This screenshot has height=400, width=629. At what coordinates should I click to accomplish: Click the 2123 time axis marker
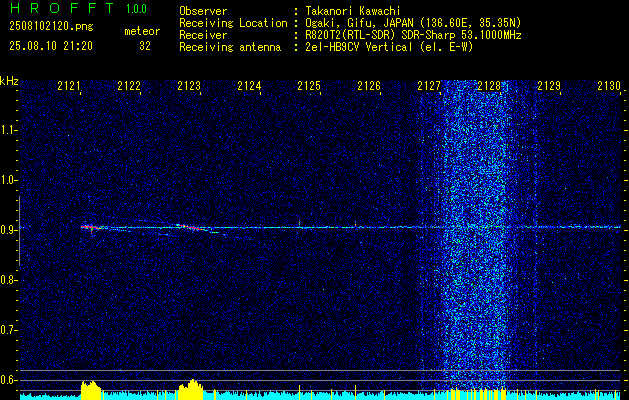[189, 85]
